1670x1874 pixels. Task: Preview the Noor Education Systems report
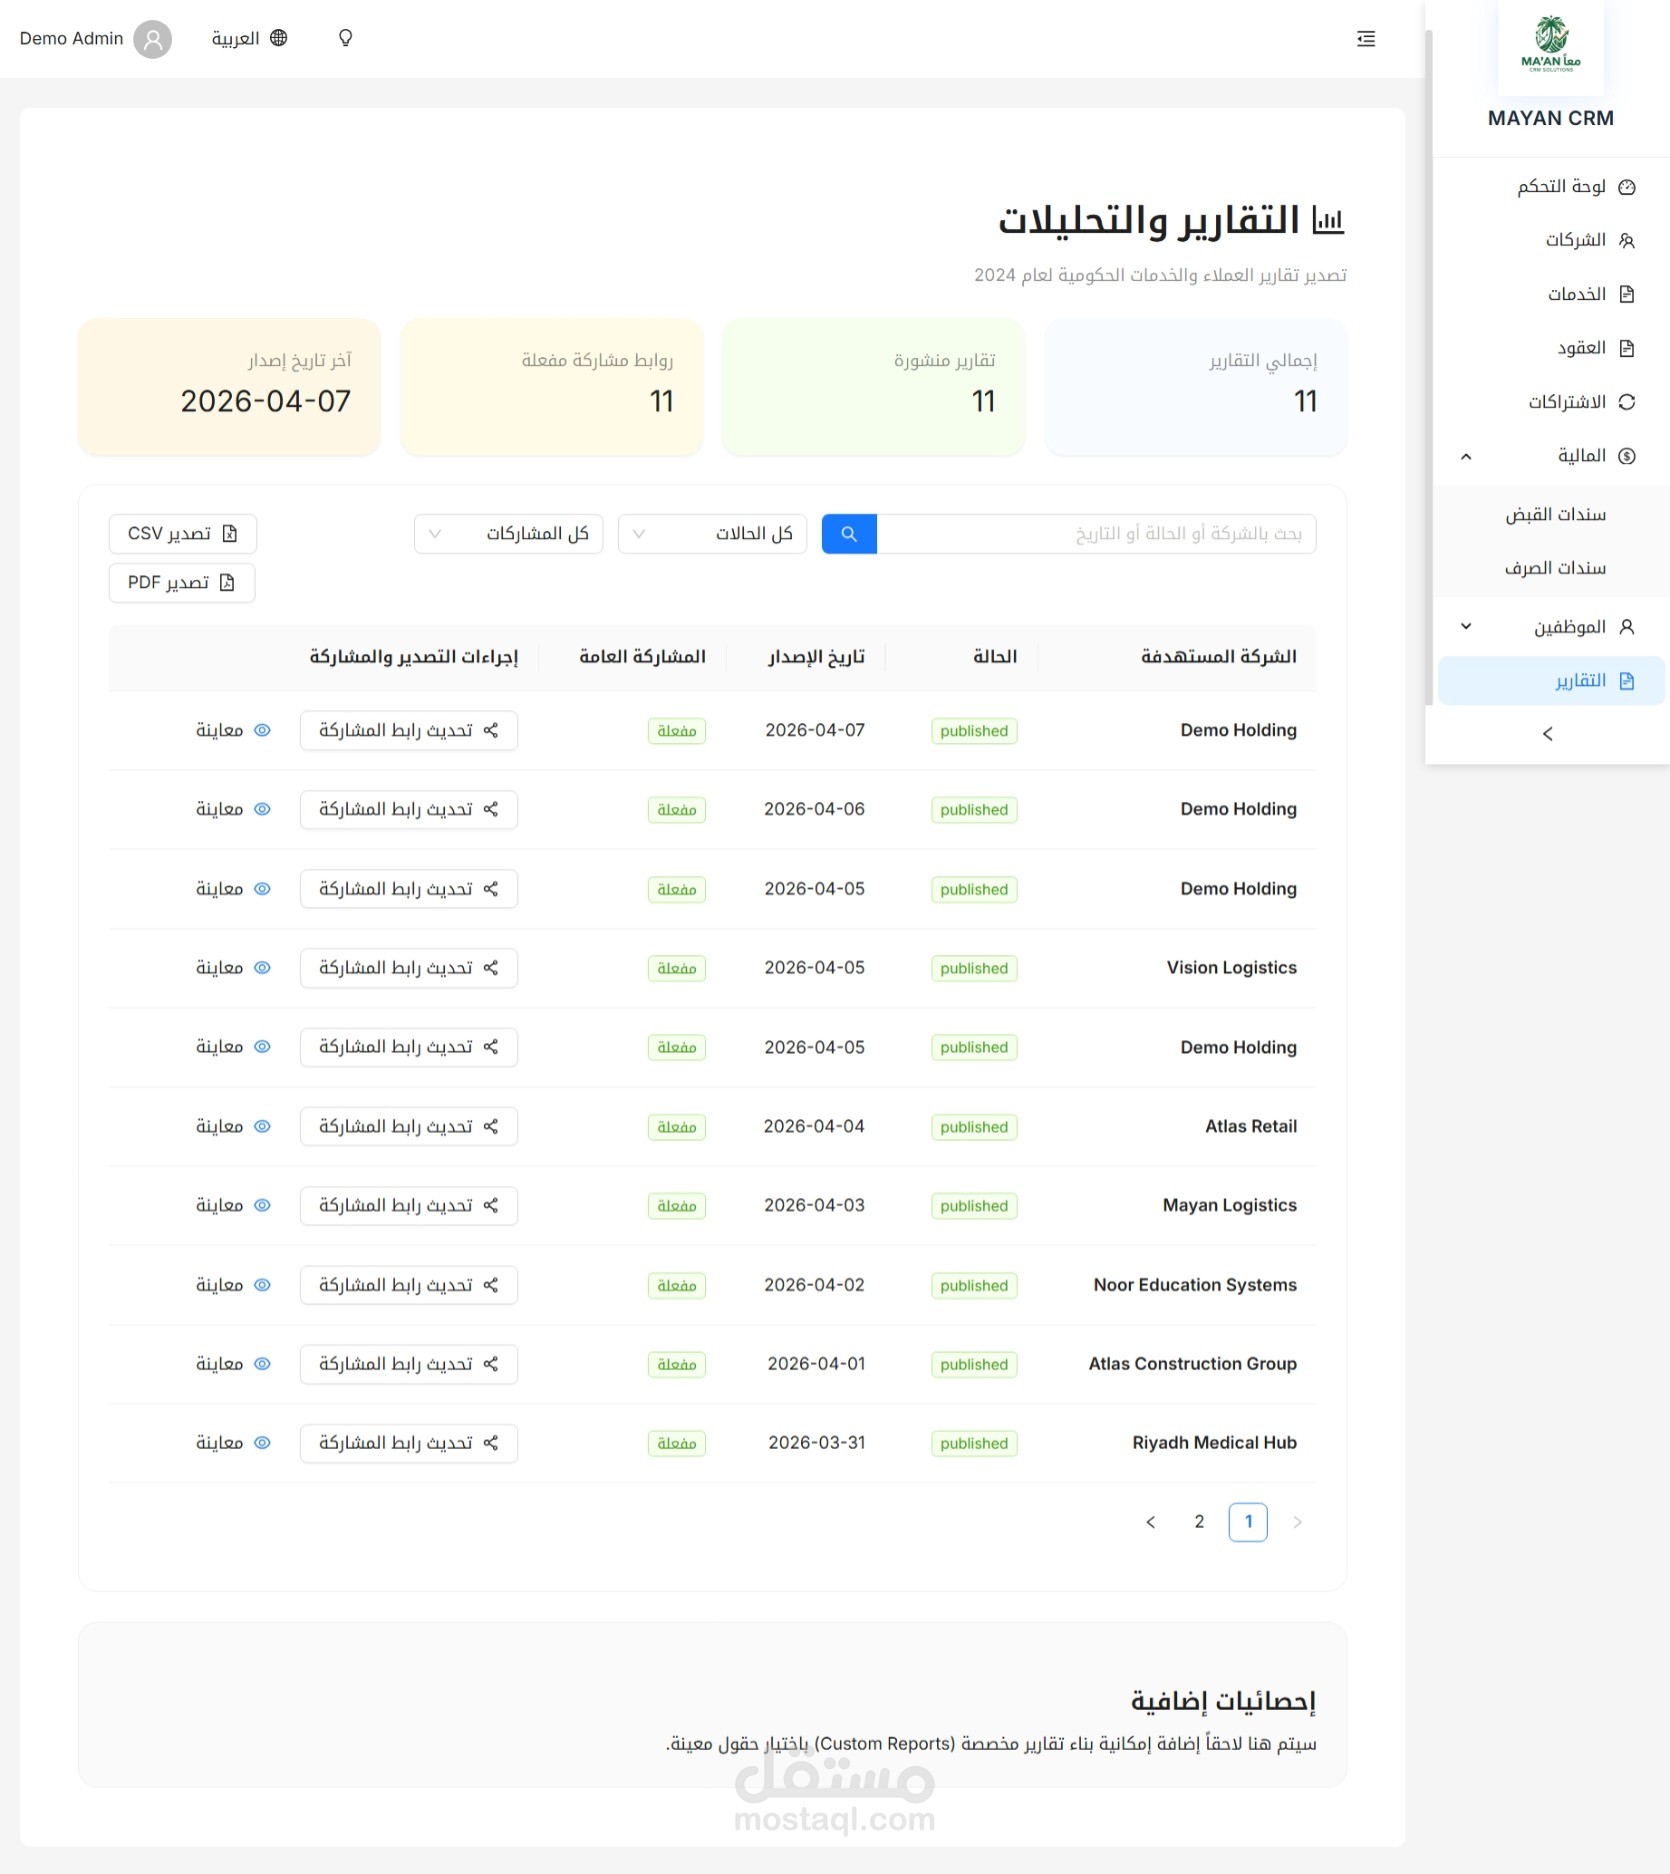click(233, 1285)
